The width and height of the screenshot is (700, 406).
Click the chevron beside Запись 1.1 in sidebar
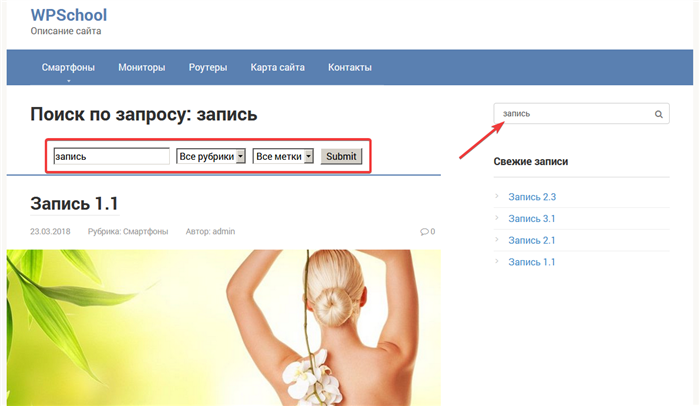click(497, 261)
